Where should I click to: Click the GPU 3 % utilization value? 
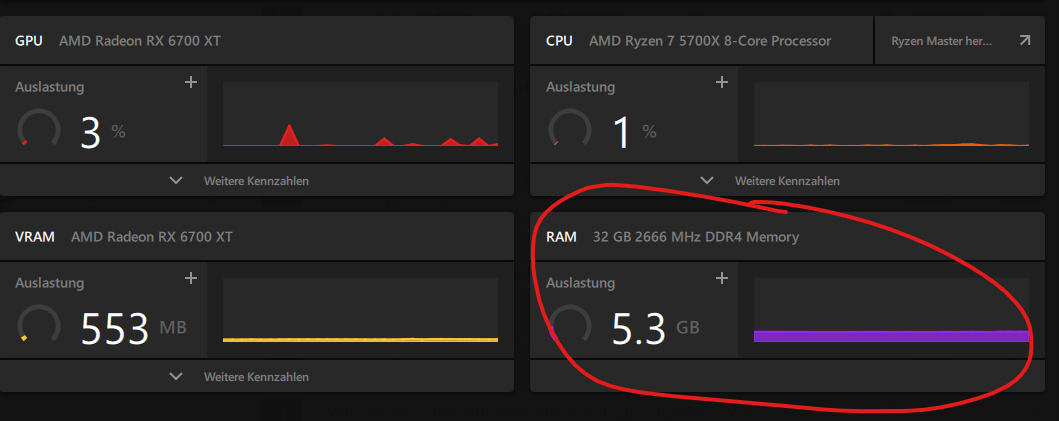[103, 132]
